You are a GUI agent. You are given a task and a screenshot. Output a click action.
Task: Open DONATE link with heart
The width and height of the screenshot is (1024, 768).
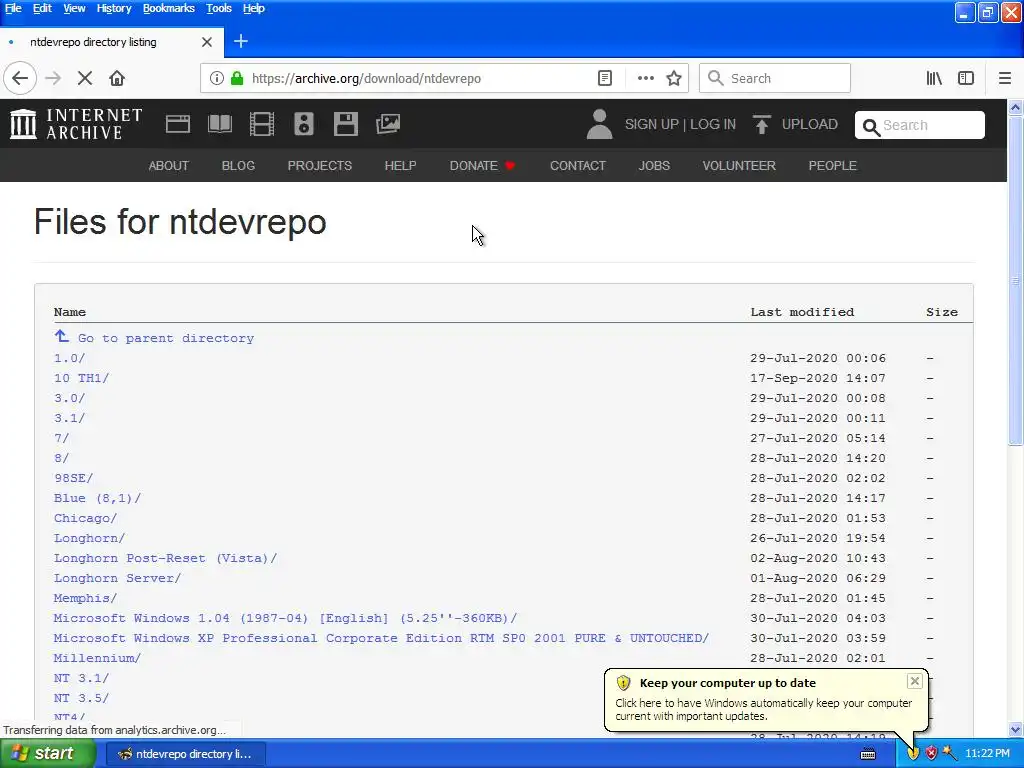(483, 165)
